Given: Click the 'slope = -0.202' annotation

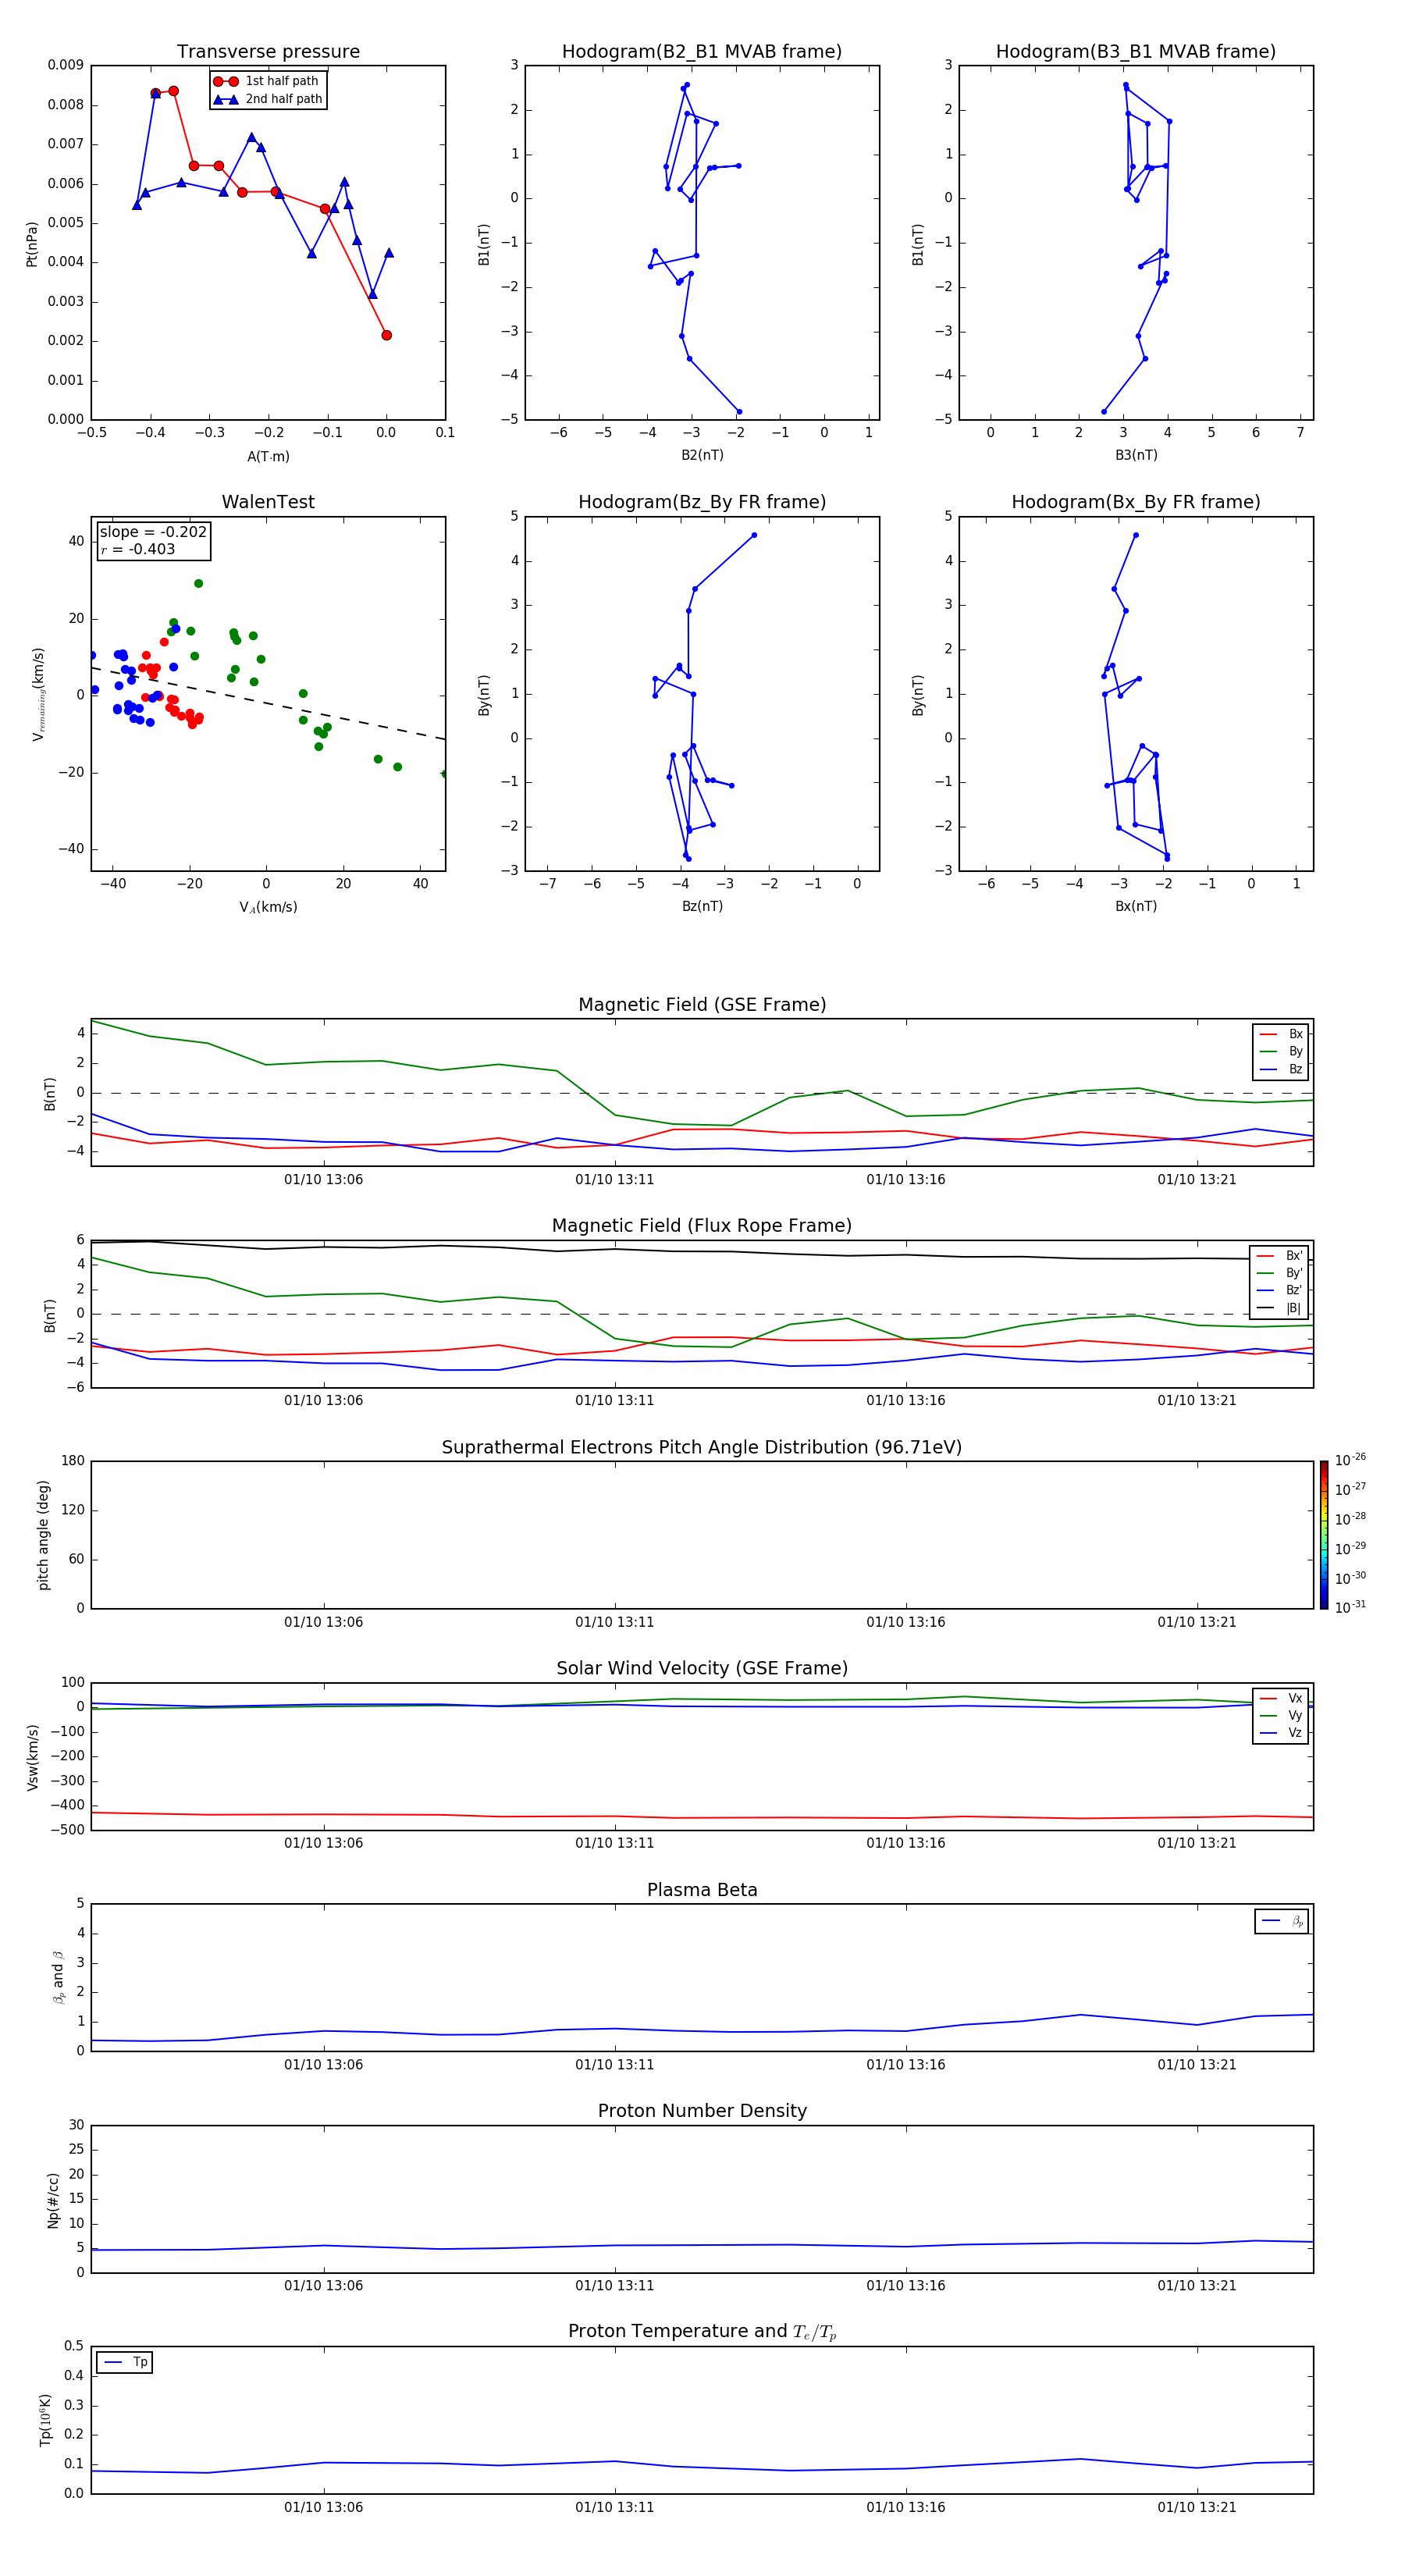Looking at the screenshot, I should click(153, 532).
